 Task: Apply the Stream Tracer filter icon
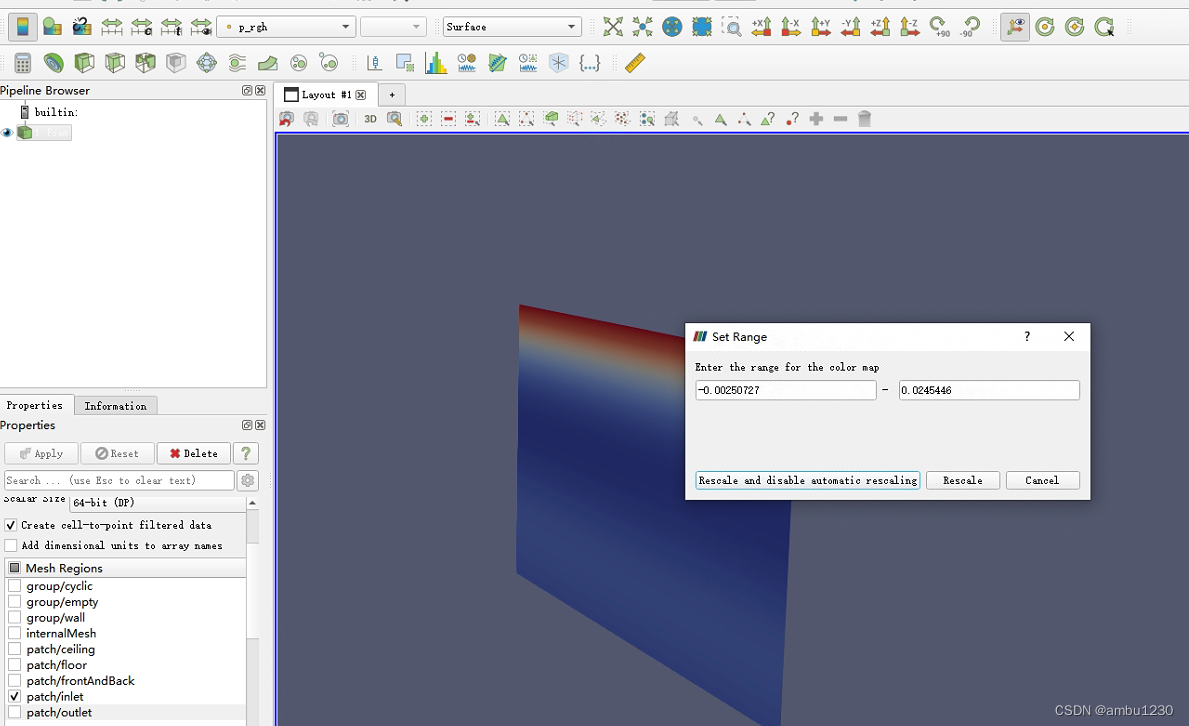pos(237,63)
